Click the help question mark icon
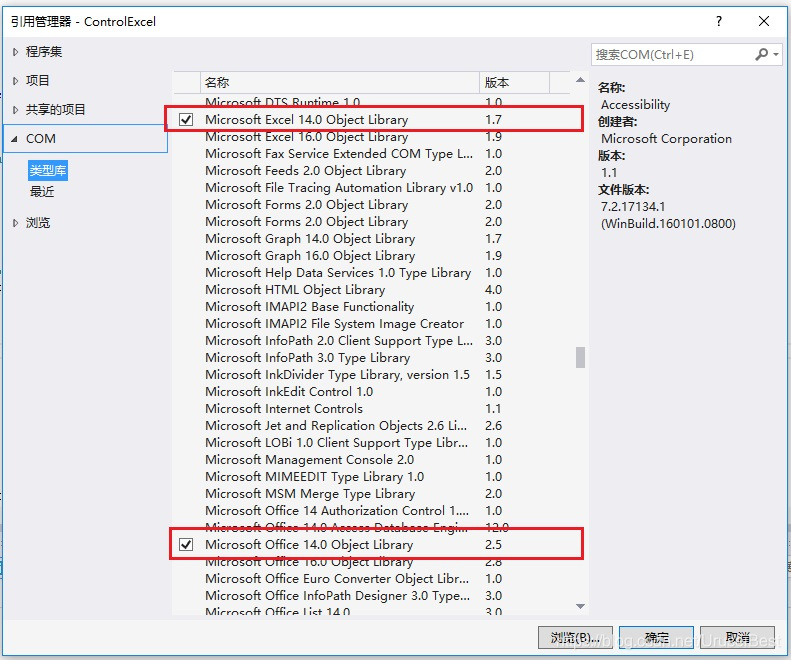The width and height of the screenshot is (791, 660). (719, 21)
